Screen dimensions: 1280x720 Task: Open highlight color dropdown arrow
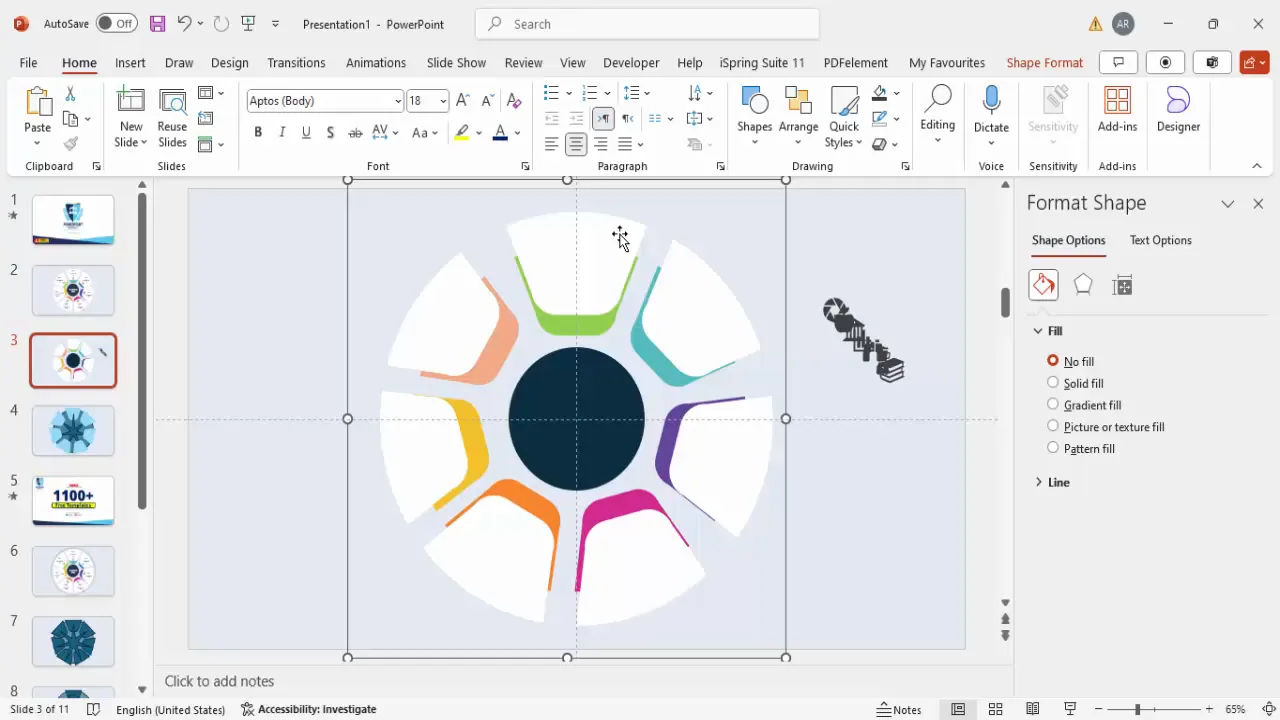point(479,132)
